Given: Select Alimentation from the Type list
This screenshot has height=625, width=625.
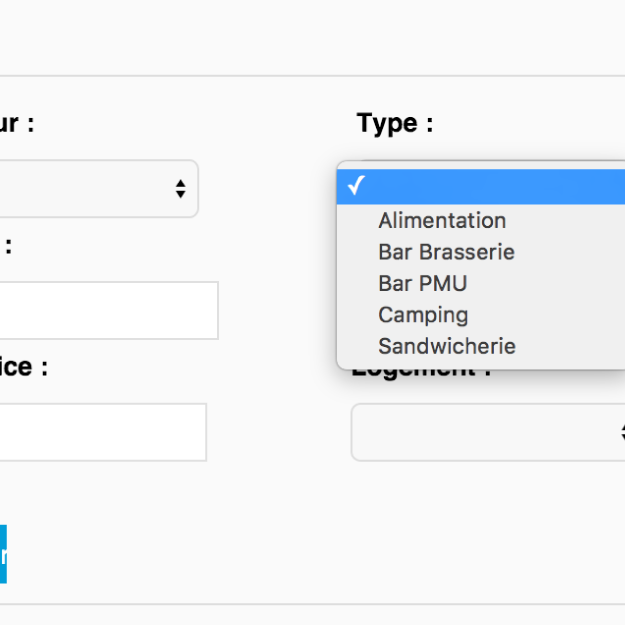Looking at the screenshot, I should click(441, 220).
